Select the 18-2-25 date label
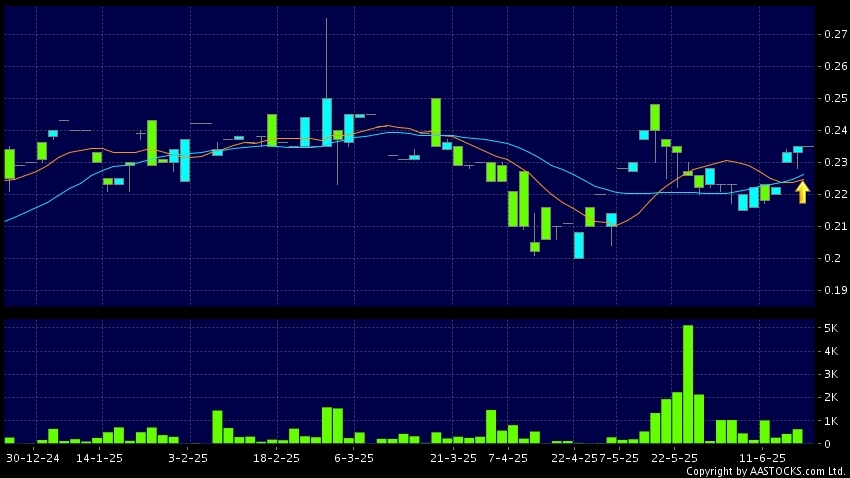This screenshot has height=478, width=850. (x=276, y=458)
